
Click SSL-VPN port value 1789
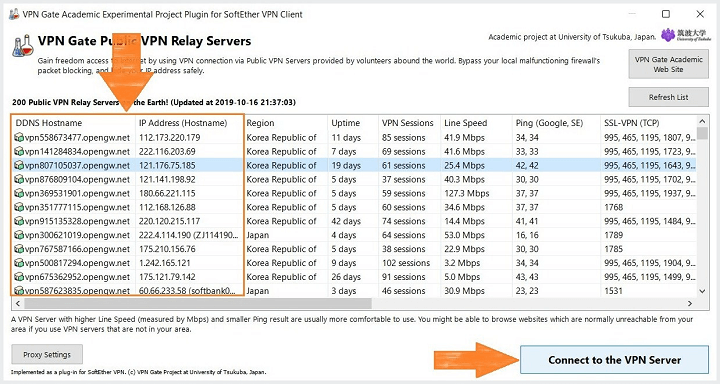(613, 235)
